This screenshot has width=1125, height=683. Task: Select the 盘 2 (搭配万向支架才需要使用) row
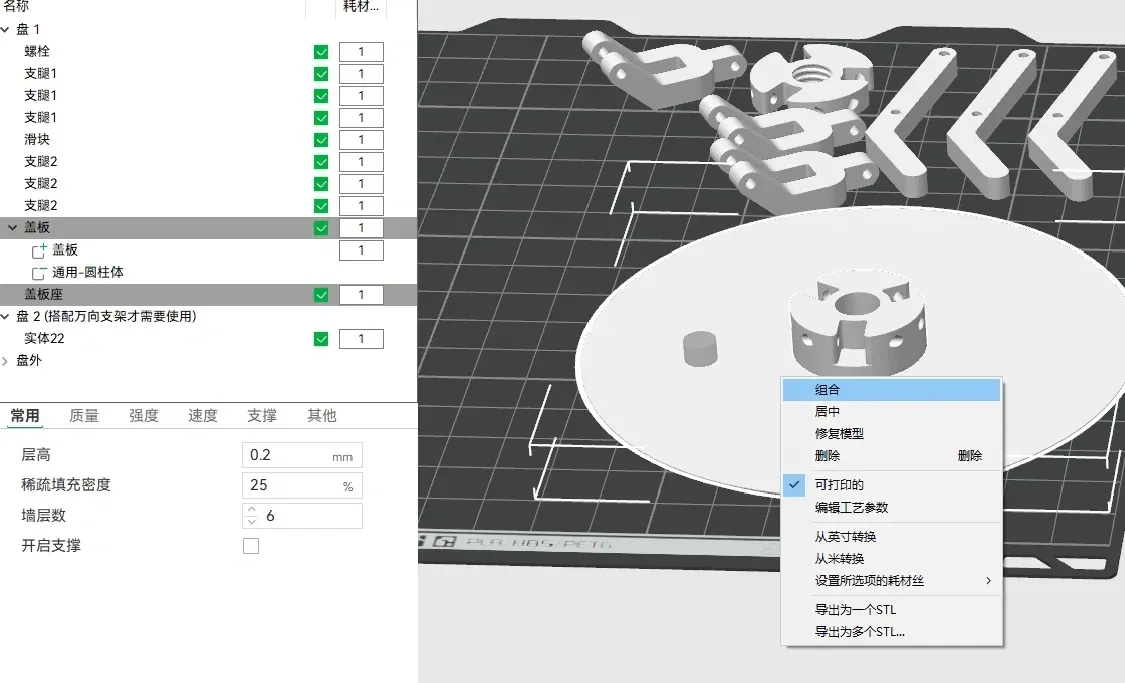click(x=208, y=316)
